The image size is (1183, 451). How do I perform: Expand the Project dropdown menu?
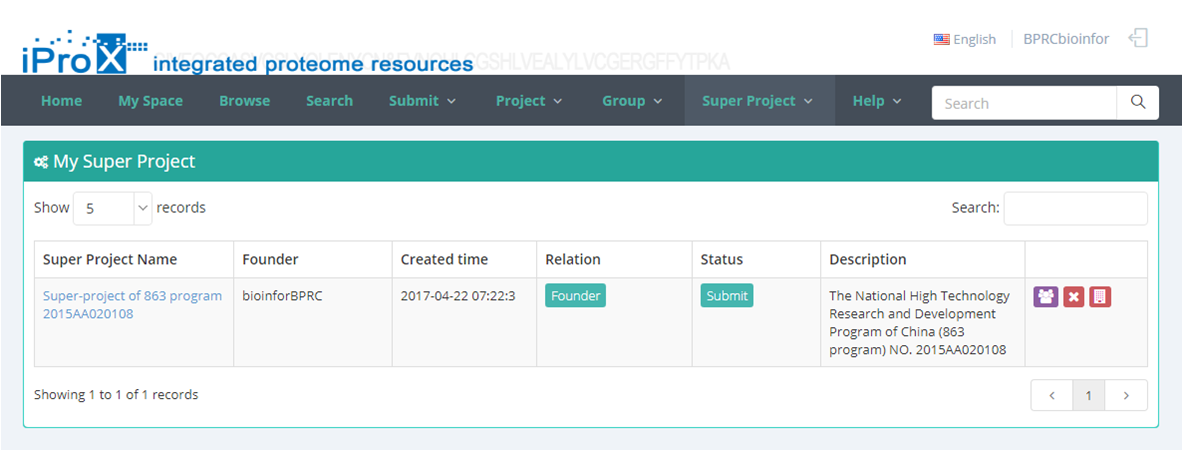(529, 101)
